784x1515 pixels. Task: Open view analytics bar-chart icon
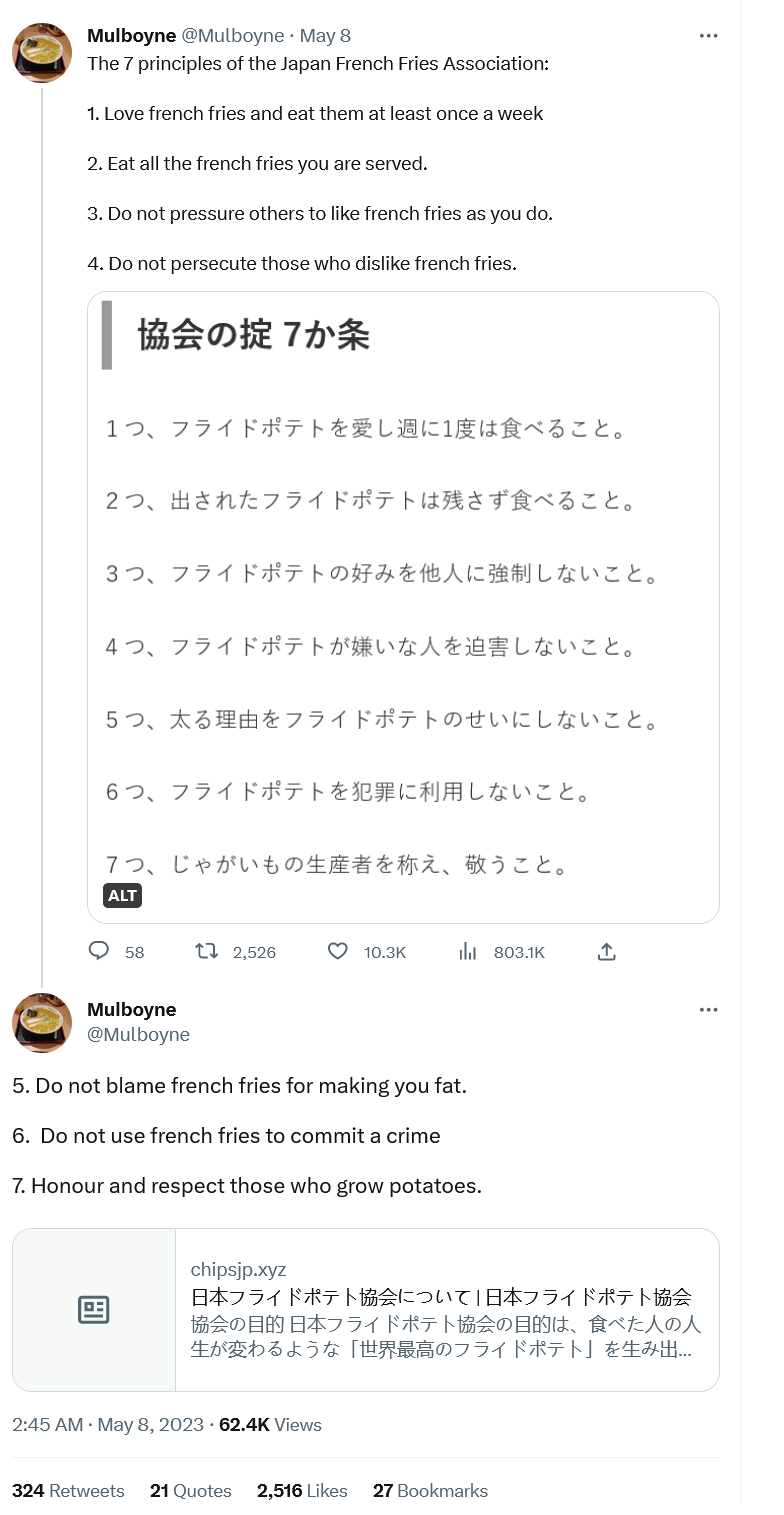468,951
